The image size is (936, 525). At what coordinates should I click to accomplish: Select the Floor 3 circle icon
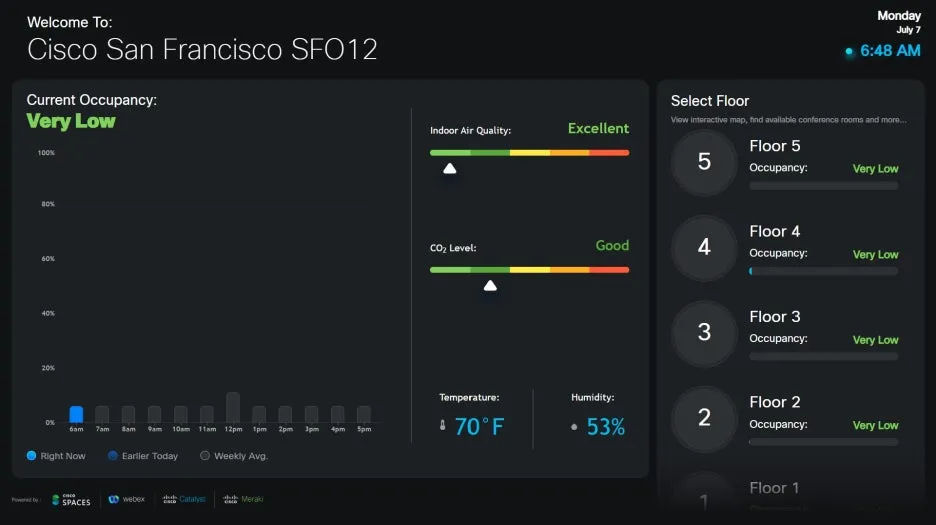pos(704,333)
